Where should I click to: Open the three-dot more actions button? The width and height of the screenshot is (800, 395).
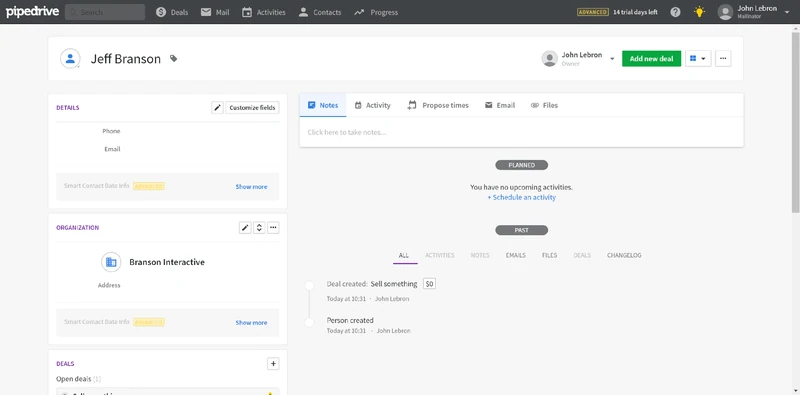723,59
